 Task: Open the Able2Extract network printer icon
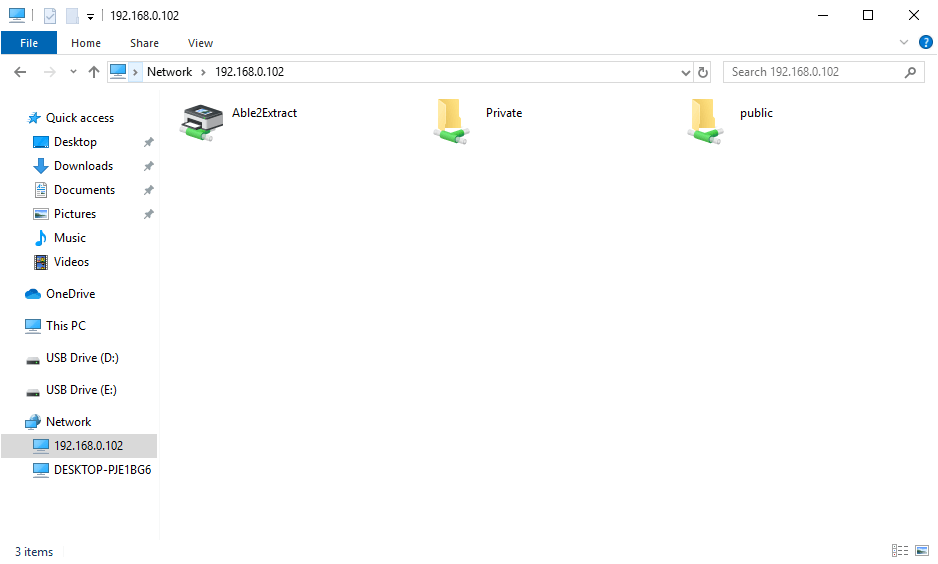point(201,122)
